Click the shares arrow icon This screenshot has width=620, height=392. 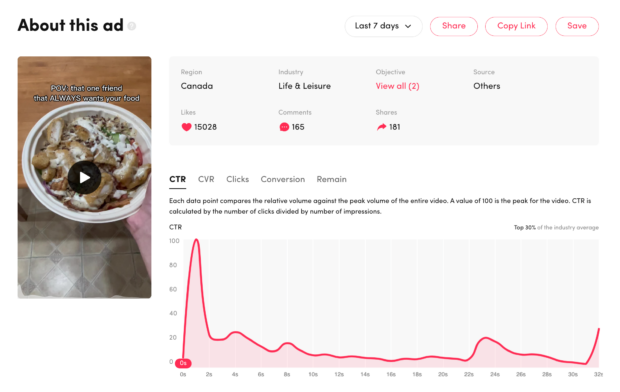[381, 127]
